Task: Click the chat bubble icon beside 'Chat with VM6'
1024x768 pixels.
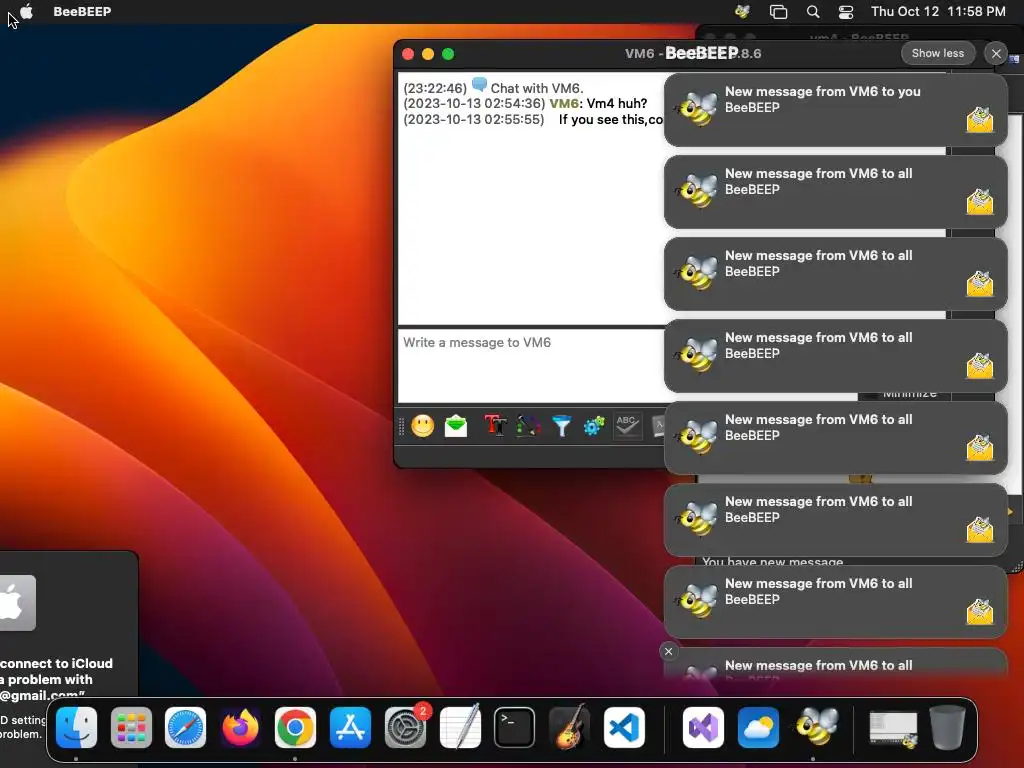Action: [x=479, y=84]
